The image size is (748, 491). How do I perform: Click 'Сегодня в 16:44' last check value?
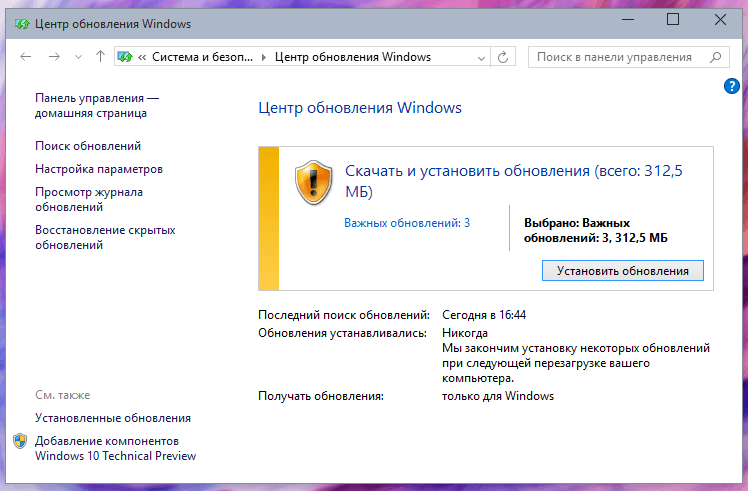click(x=484, y=315)
